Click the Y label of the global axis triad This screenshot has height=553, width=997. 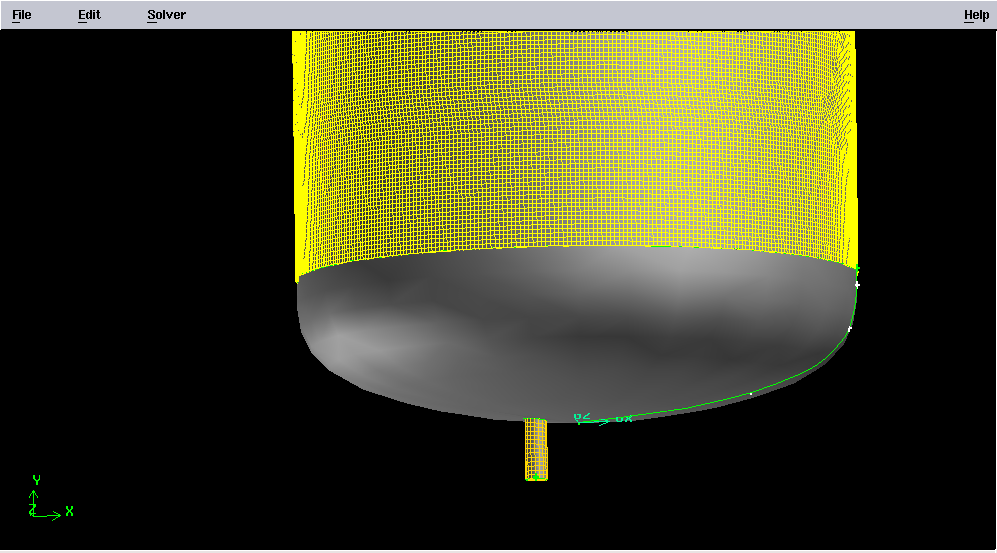[x=36, y=480]
